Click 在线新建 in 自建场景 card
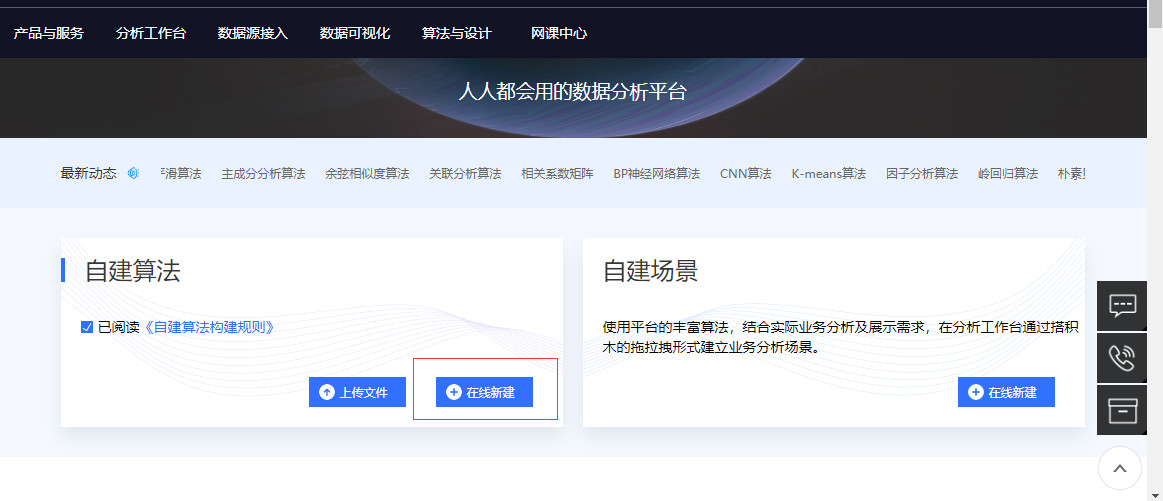Screen dimensions: 1163x501 click(x=1006, y=392)
